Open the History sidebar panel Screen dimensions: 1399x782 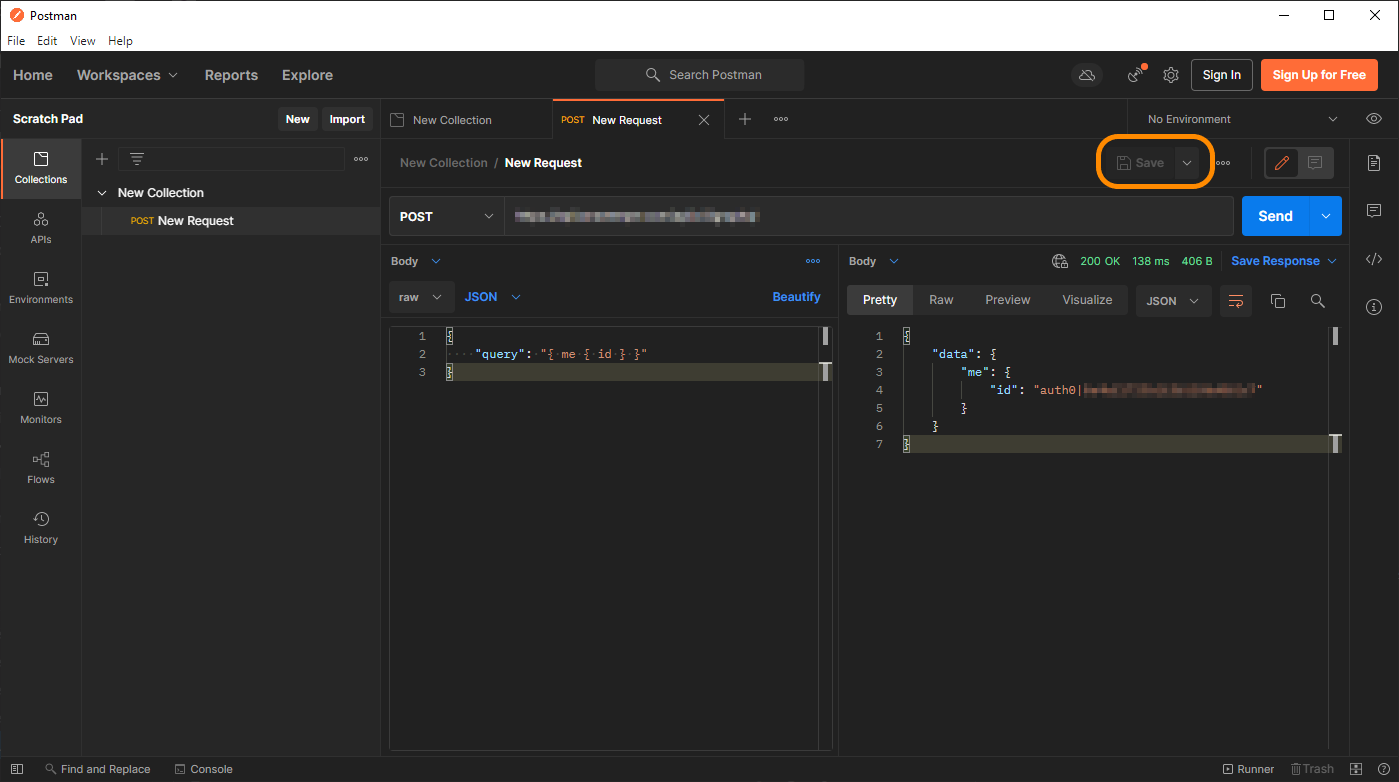point(41,528)
